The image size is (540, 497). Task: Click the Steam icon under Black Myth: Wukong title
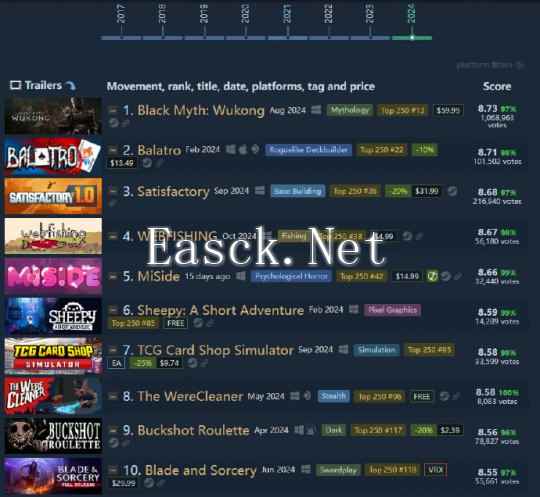114,123
